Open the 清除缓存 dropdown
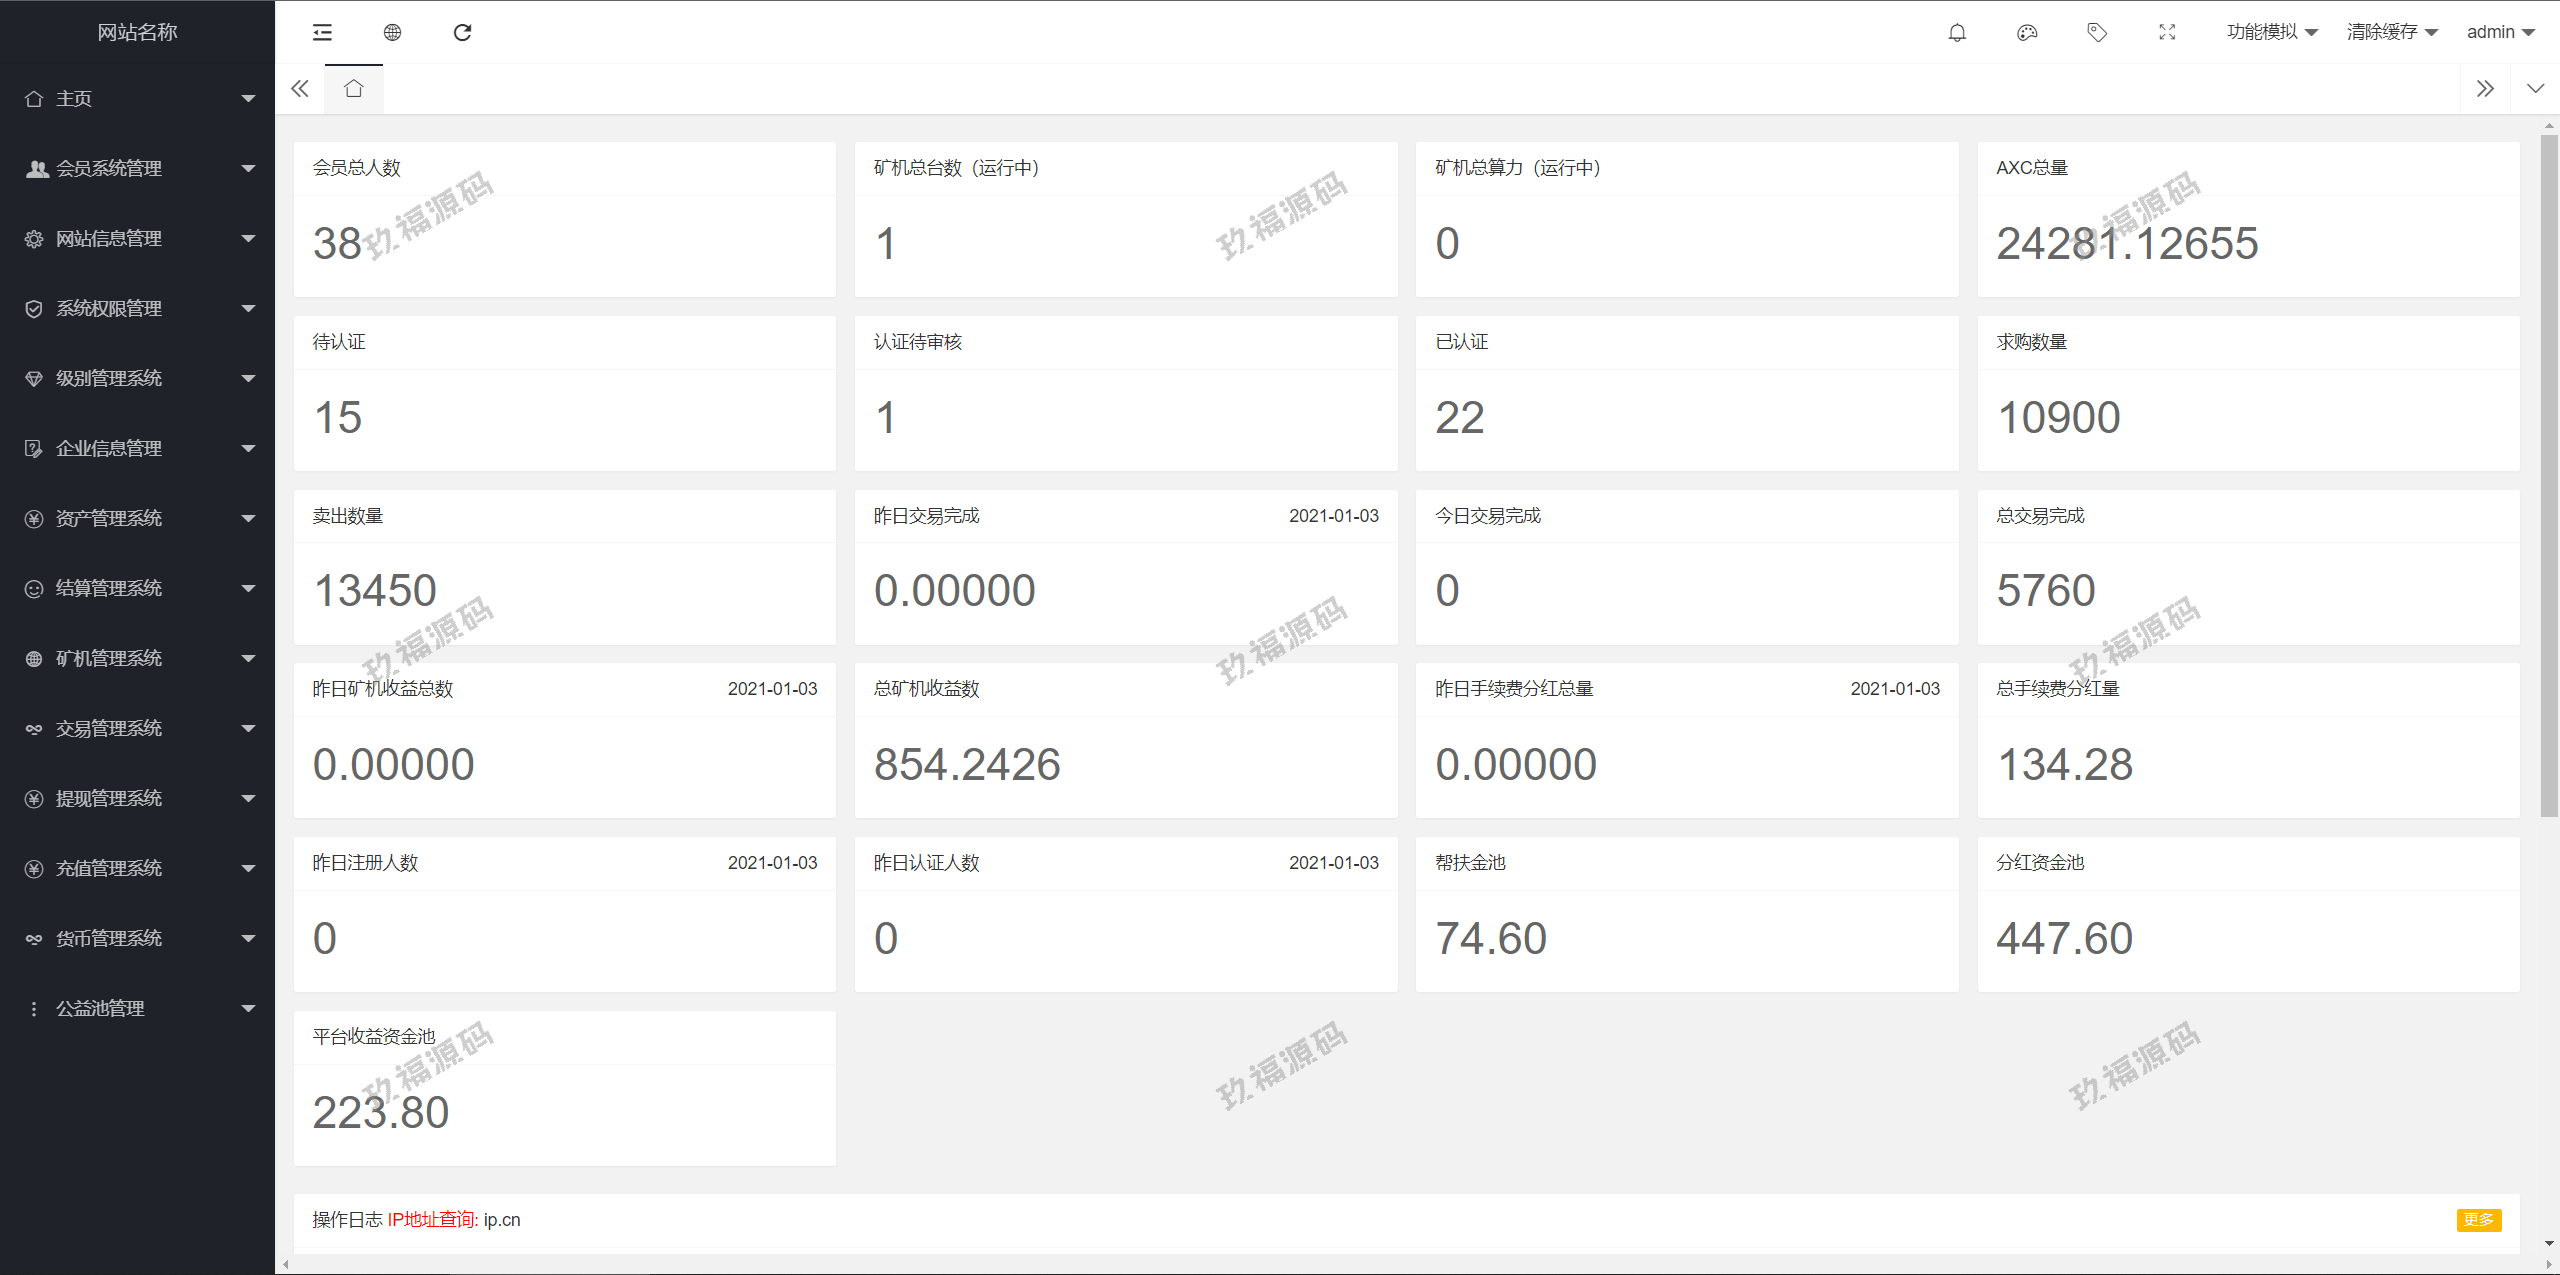The height and width of the screenshot is (1275, 2560). [x=2391, y=32]
